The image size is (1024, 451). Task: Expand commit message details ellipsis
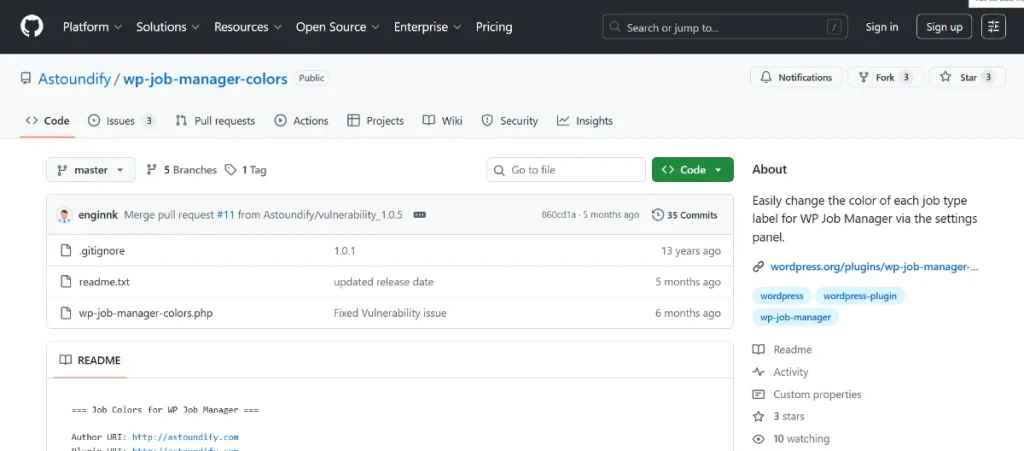[420, 215]
